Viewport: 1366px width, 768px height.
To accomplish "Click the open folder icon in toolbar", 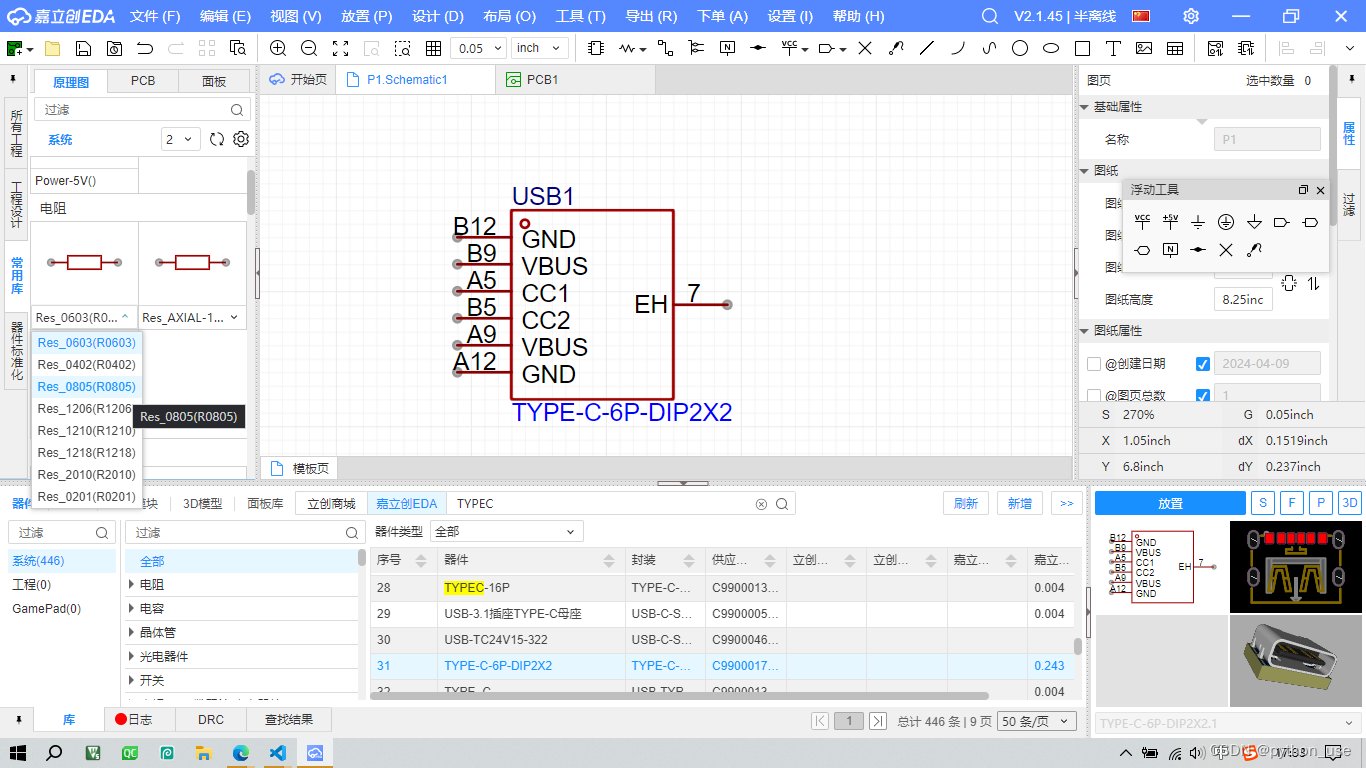I will point(52,48).
